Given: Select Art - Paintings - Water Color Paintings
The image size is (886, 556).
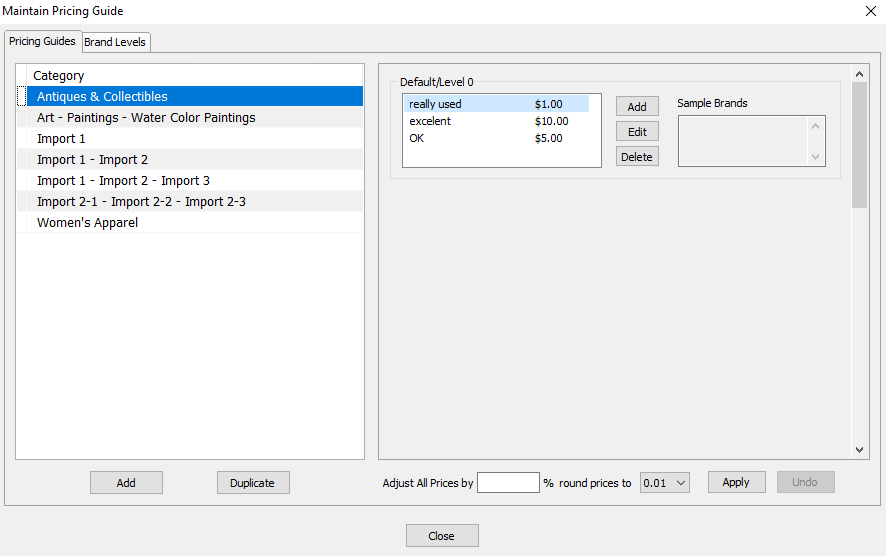Looking at the screenshot, I should point(195,118).
